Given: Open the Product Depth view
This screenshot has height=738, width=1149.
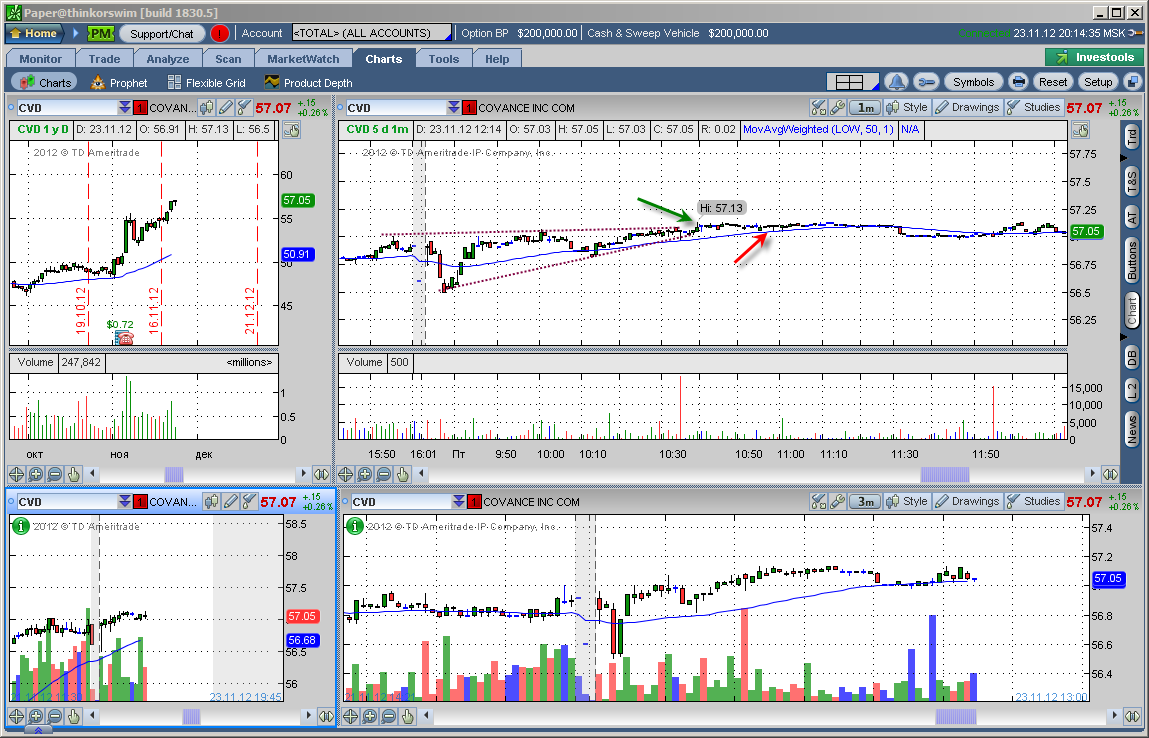Looking at the screenshot, I should coord(309,83).
